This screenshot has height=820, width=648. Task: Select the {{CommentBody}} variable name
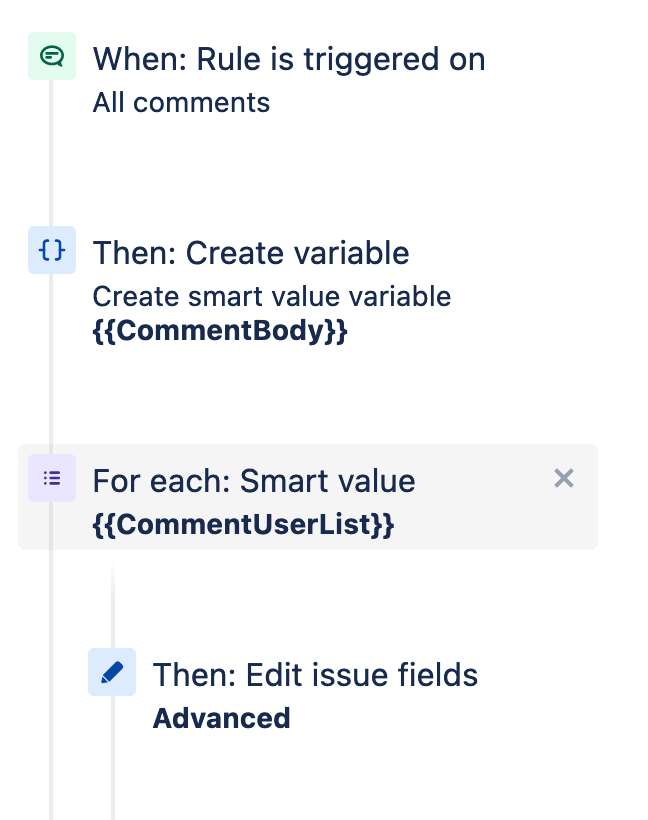219,331
